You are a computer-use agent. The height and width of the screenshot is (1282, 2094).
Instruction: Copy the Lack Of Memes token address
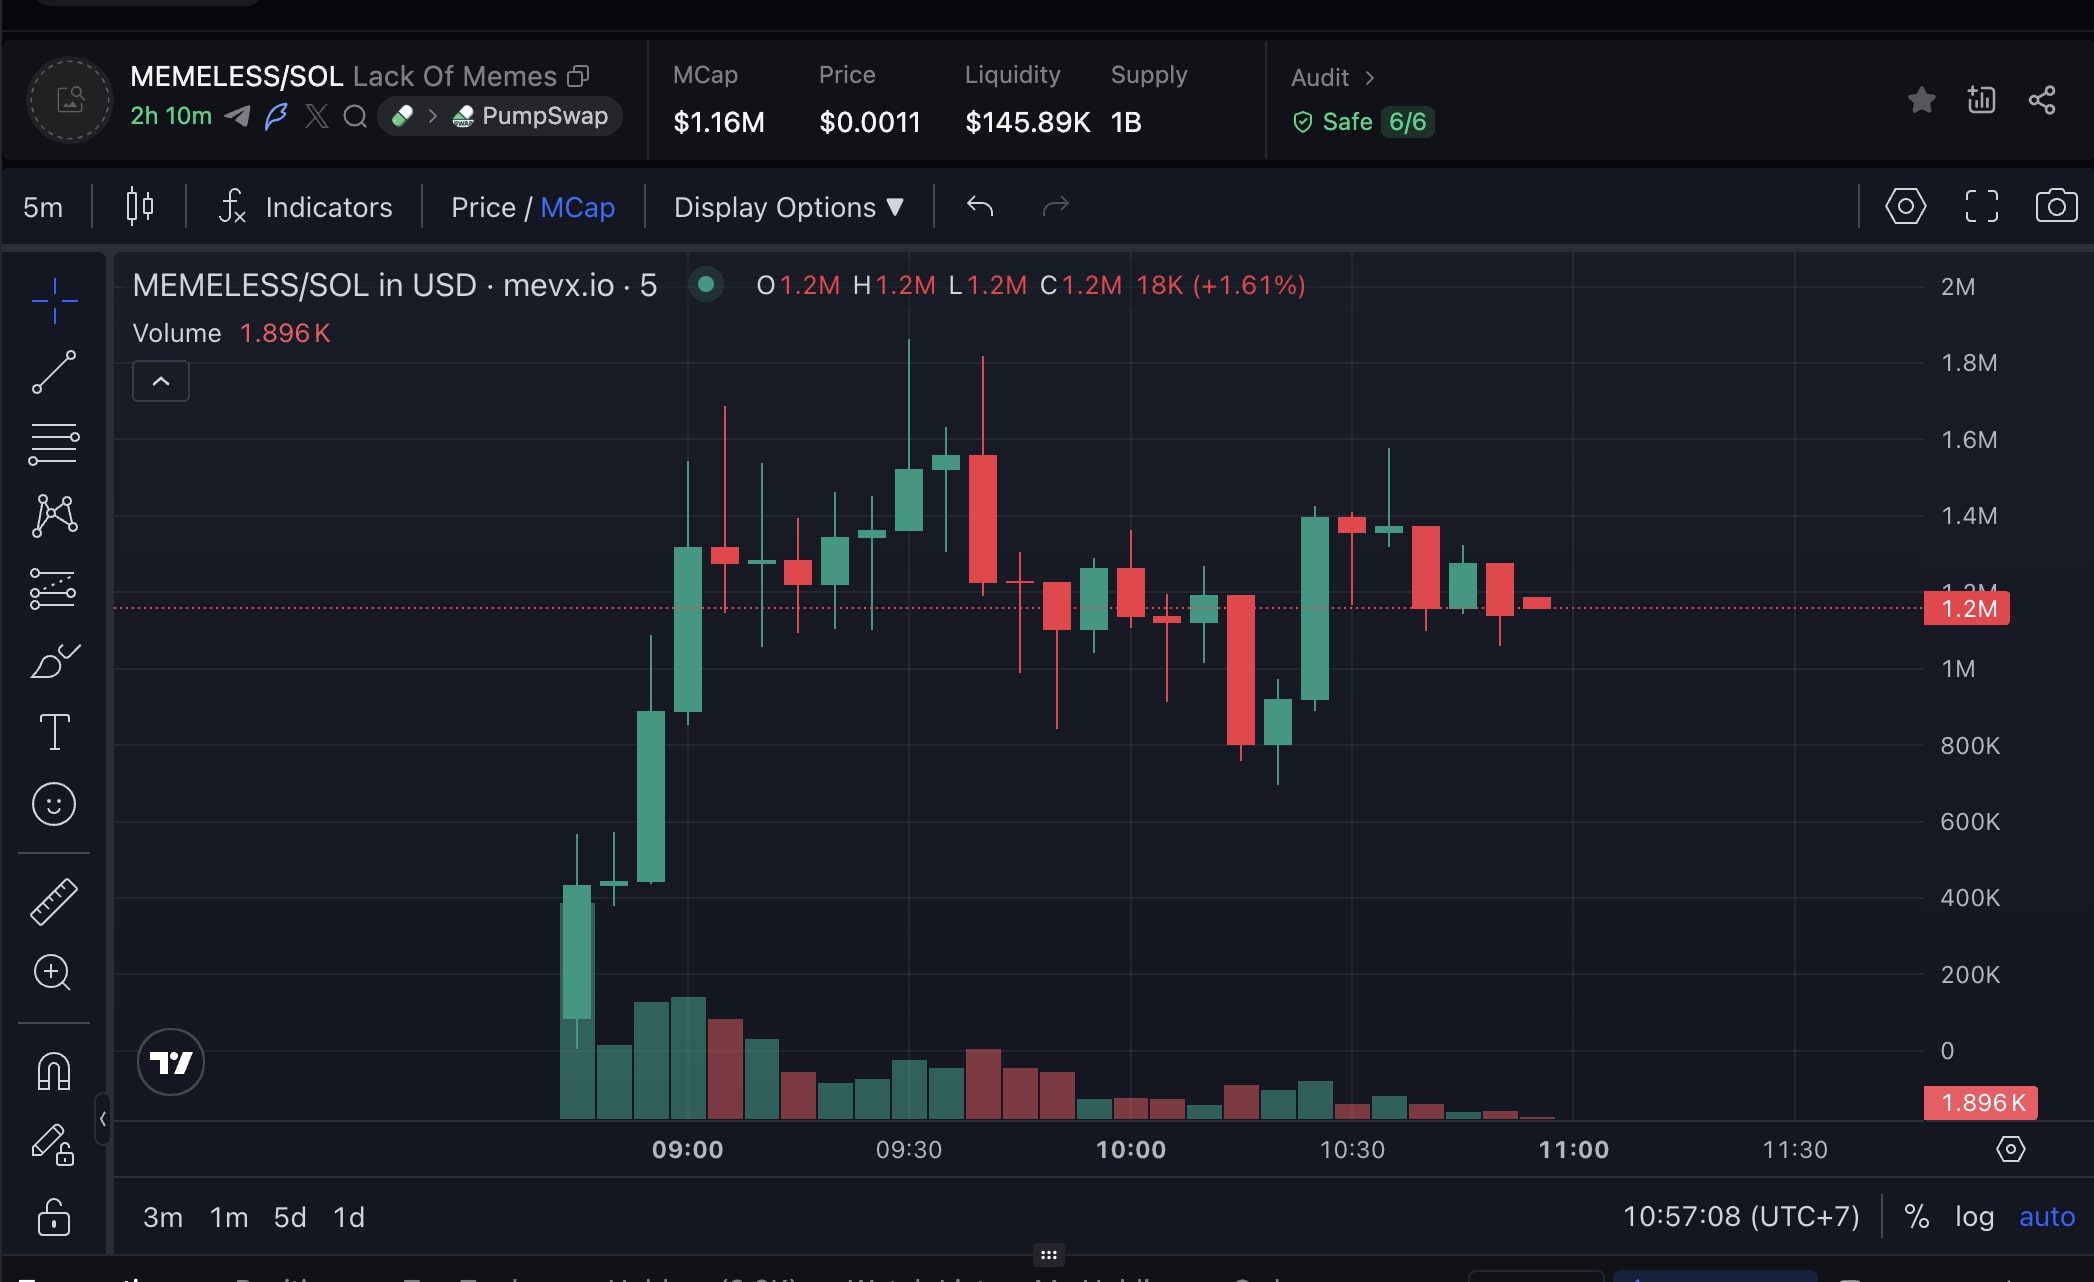[x=578, y=76]
